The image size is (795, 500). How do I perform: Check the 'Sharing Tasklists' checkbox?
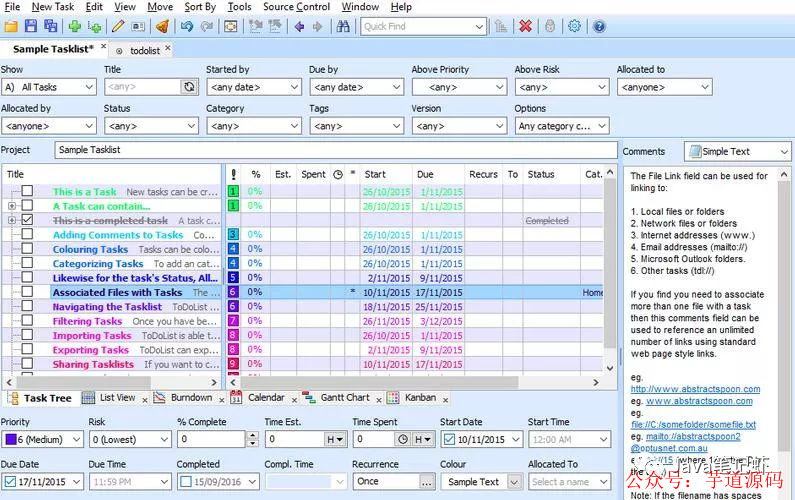[x=27, y=364]
